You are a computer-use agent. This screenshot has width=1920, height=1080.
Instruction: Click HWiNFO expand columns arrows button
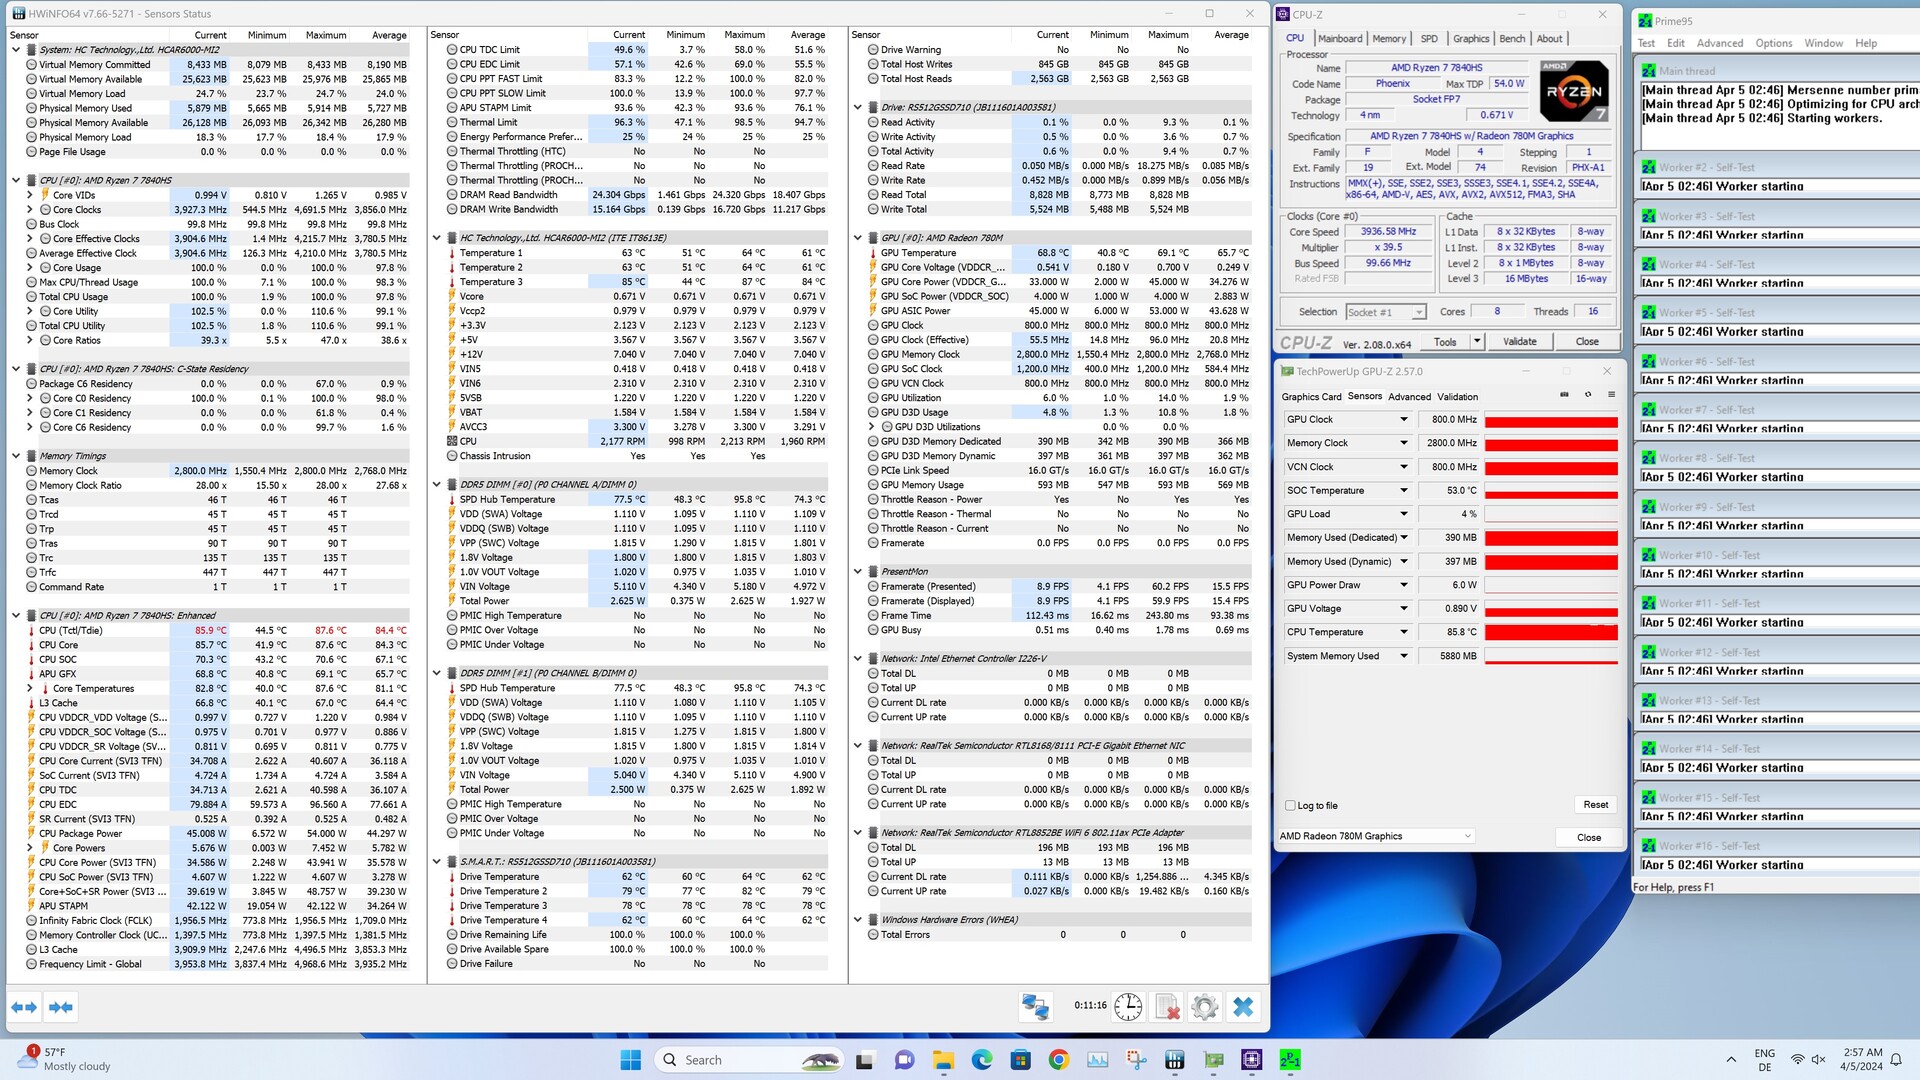point(24,1007)
